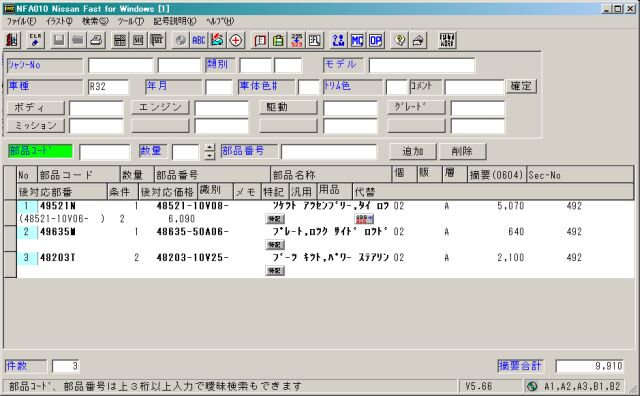Click part number 48203-10V25-
Image resolution: width=640 pixels, height=396 pixels.
[x=193, y=258]
